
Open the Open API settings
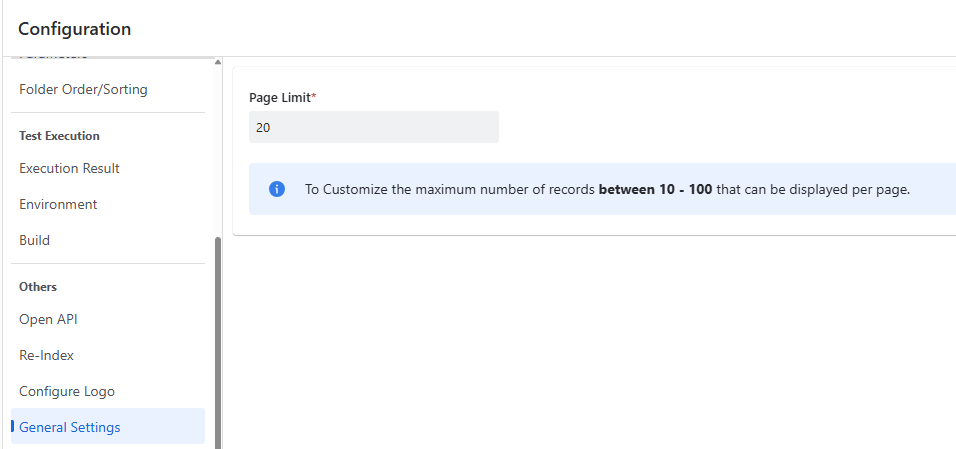point(48,319)
